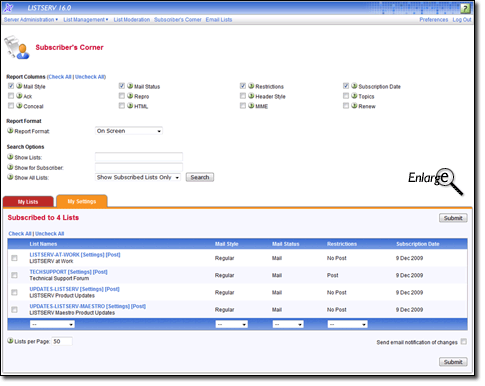Click help icon beside Mail Status
This screenshot has height=386, width=485.
click(x=130, y=86)
